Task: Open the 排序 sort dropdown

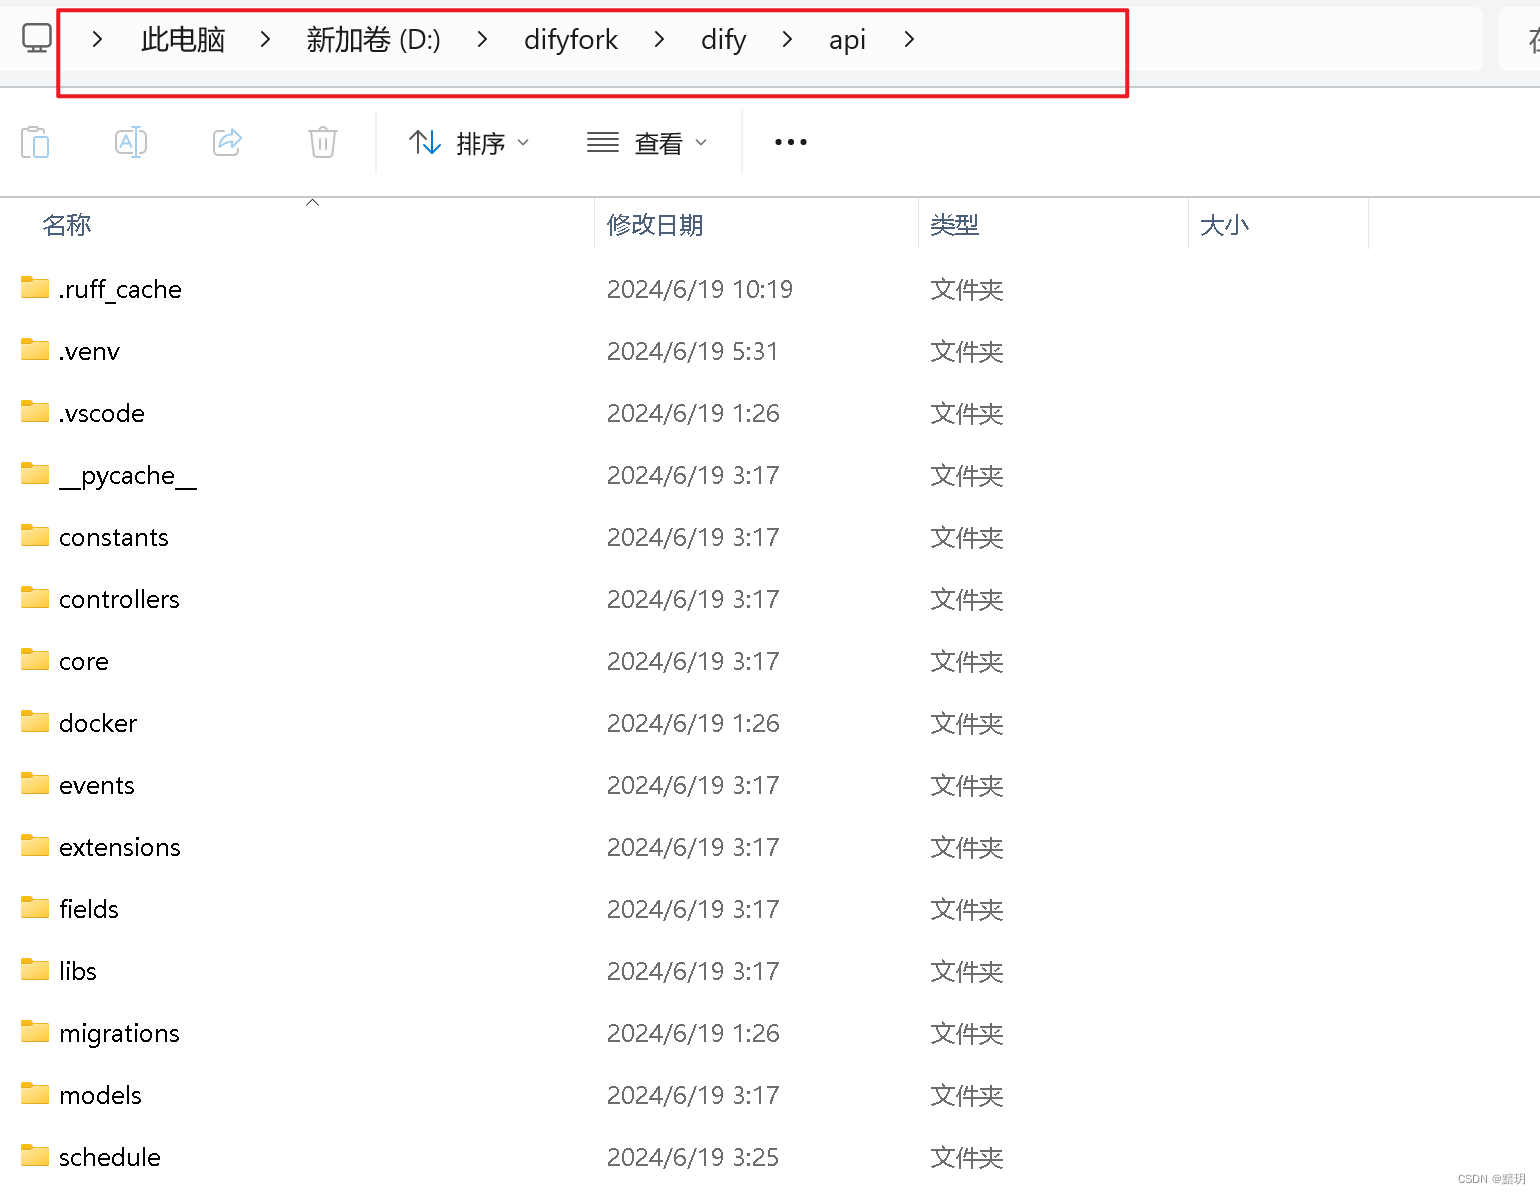Action: tap(469, 143)
